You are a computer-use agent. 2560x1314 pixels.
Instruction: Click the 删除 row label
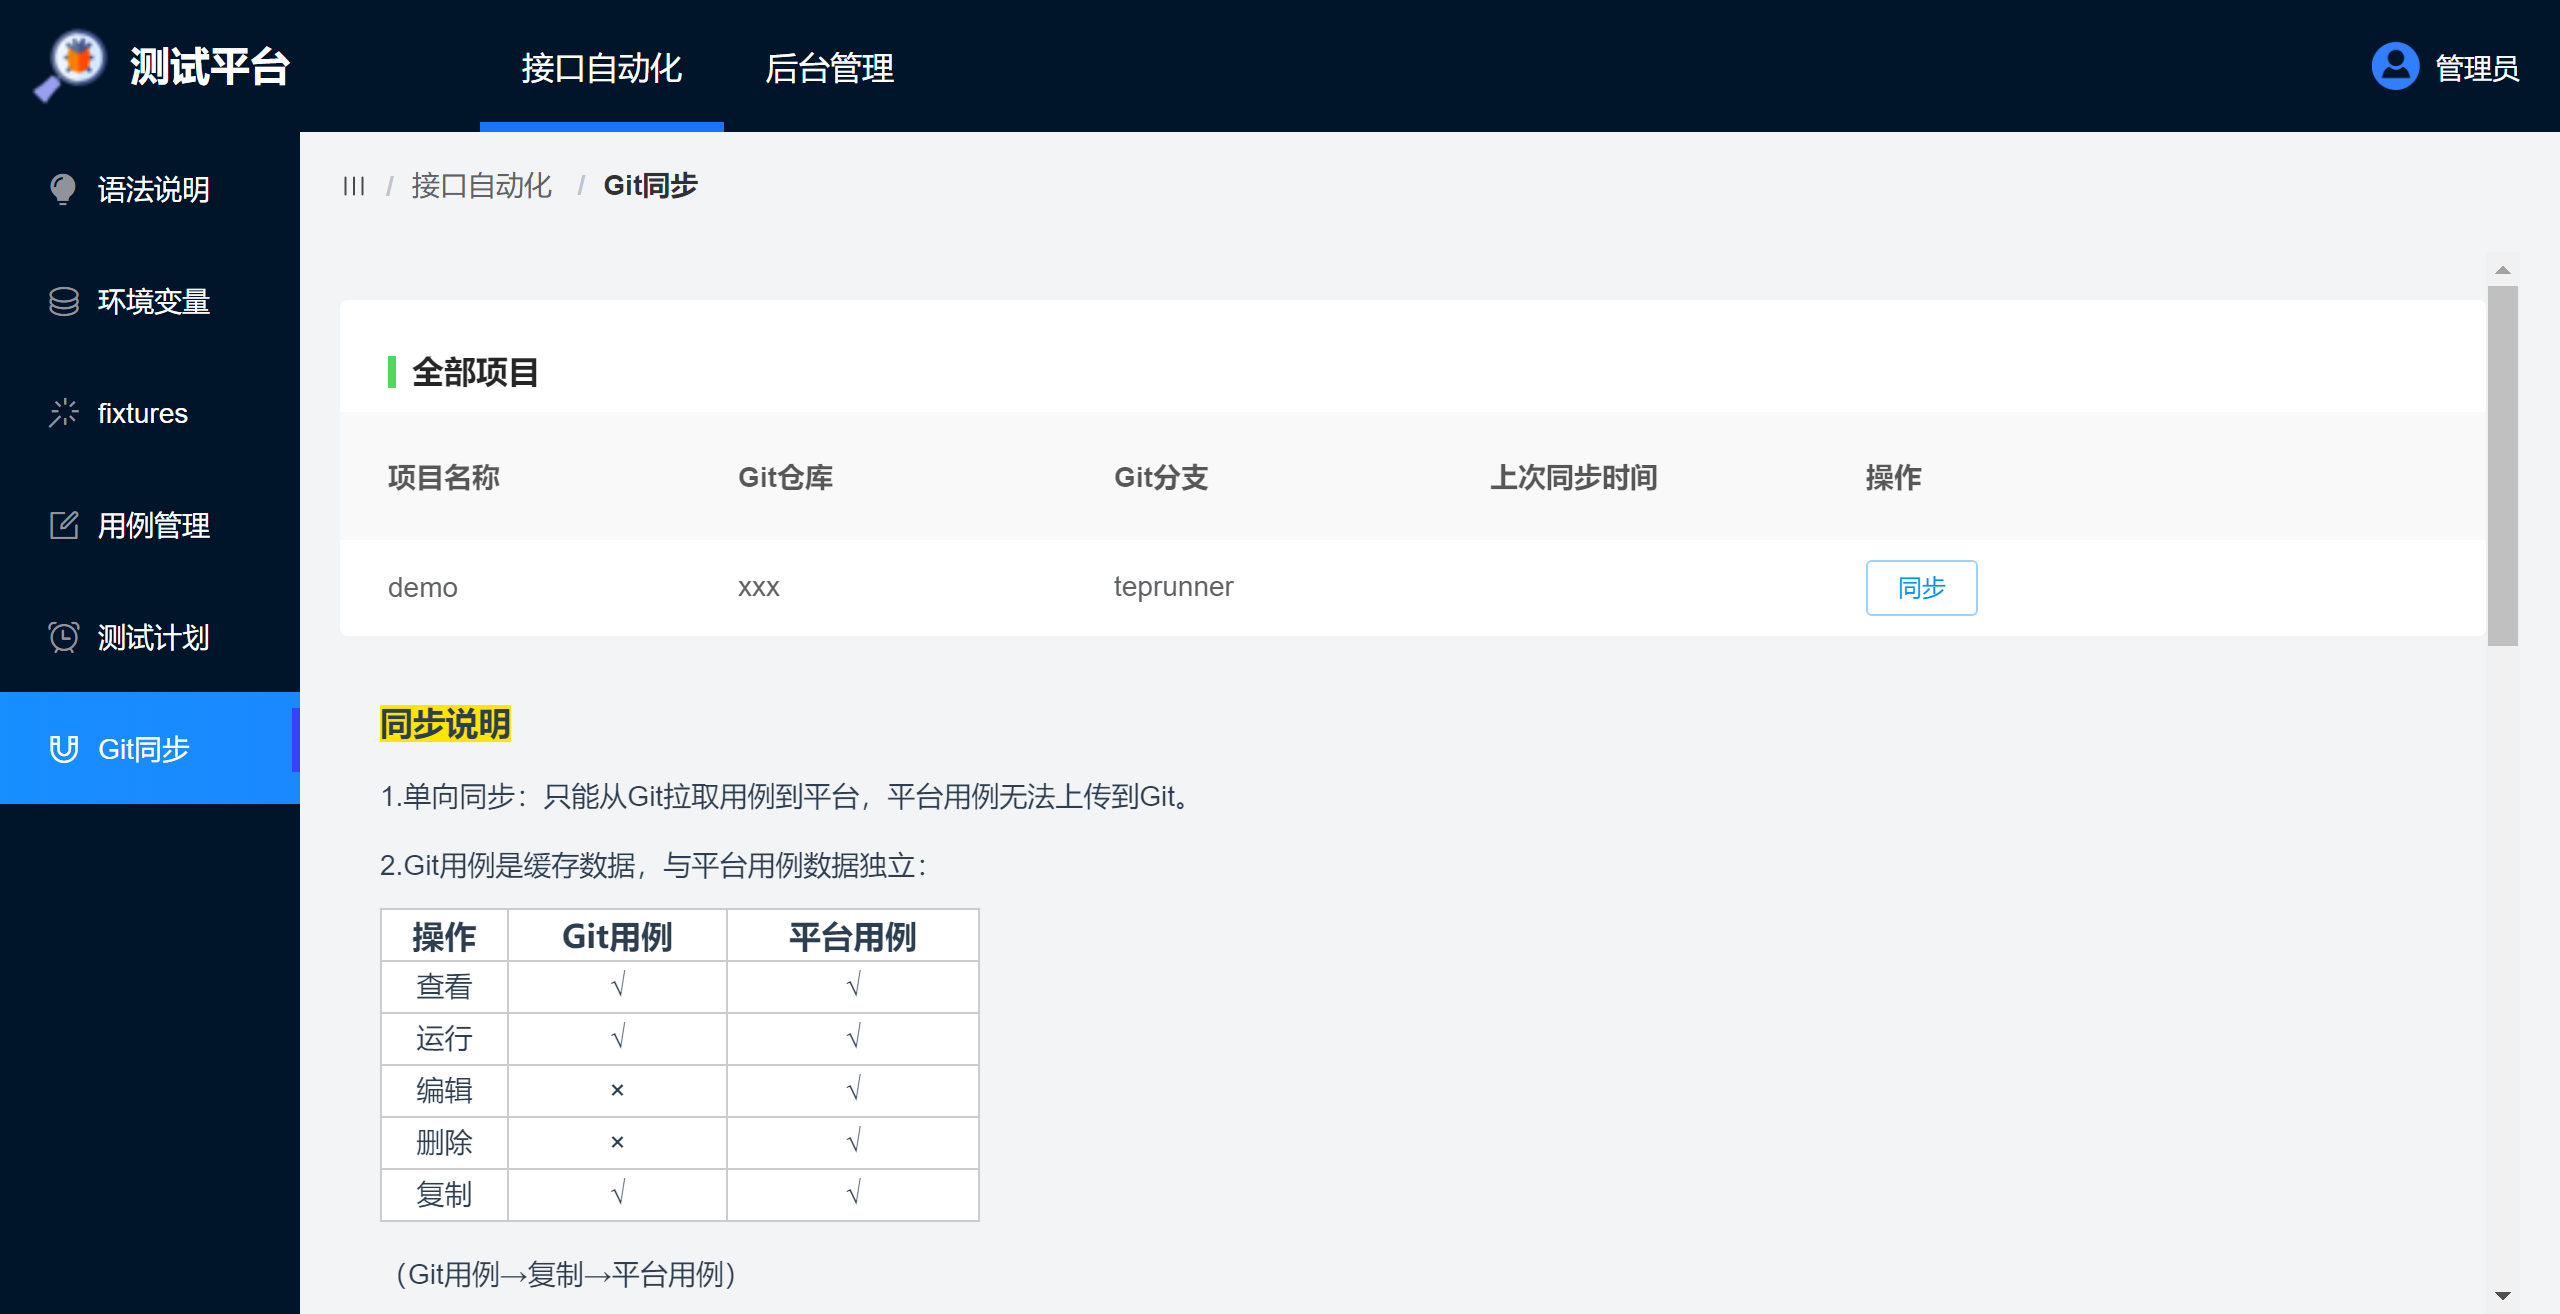(444, 1143)
